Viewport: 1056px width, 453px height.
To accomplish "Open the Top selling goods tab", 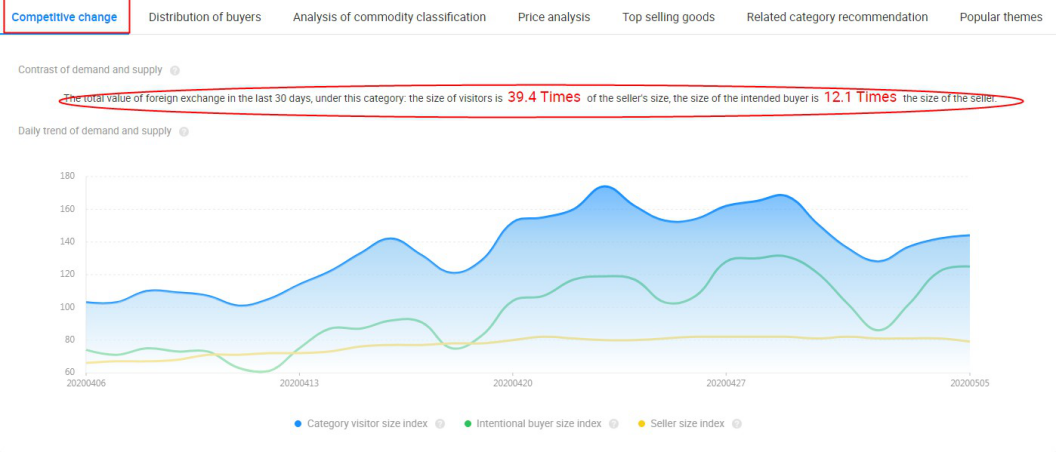I will tap(668, 17).
